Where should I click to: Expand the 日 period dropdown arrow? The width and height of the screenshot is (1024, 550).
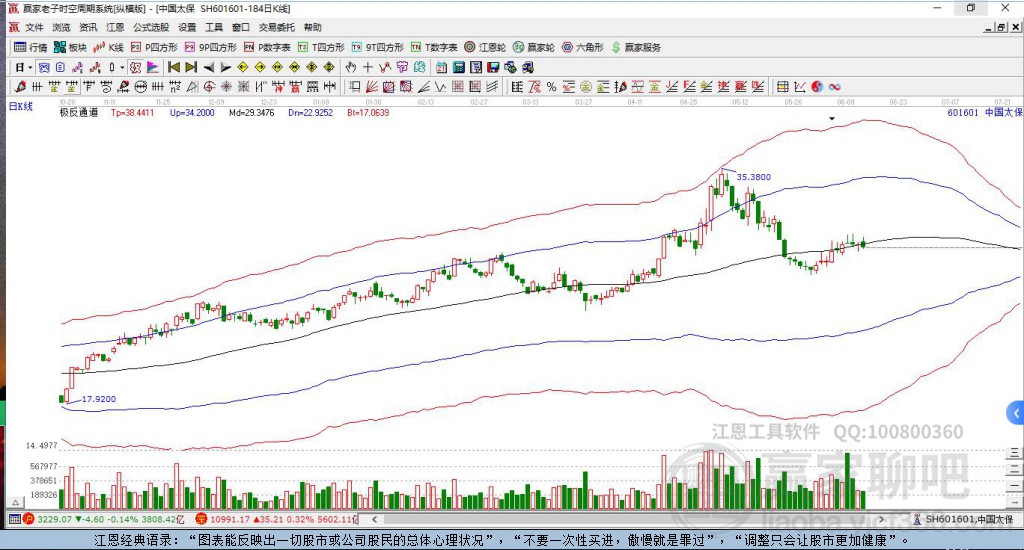click(x=30, y=67)
